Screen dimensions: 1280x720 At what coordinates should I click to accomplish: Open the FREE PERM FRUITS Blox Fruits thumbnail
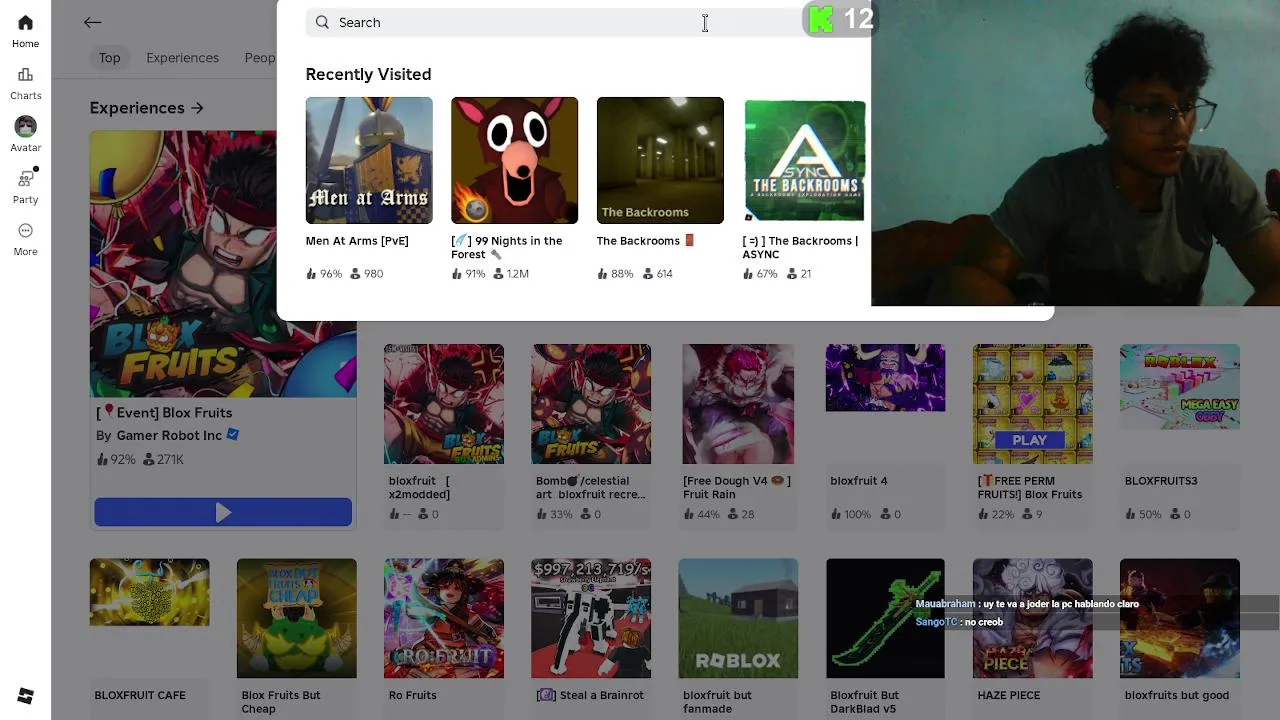point(1033,404)
